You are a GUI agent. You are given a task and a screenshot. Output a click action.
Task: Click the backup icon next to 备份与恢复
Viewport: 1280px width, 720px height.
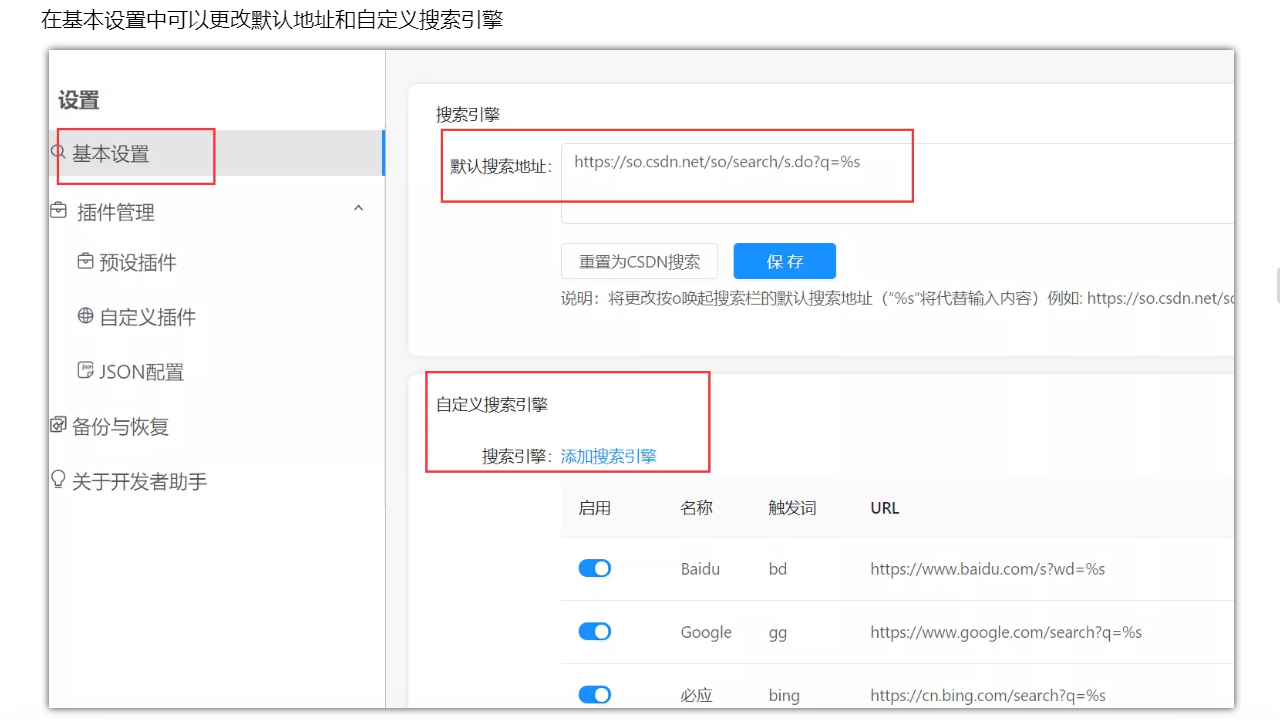(57, 425)
